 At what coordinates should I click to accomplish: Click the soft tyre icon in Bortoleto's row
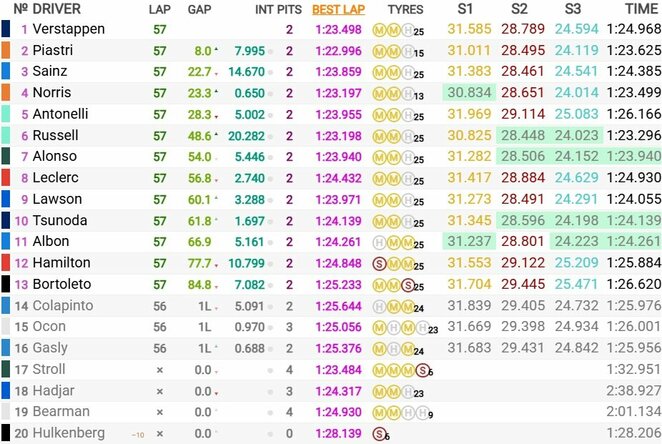(x=405, y=284)
